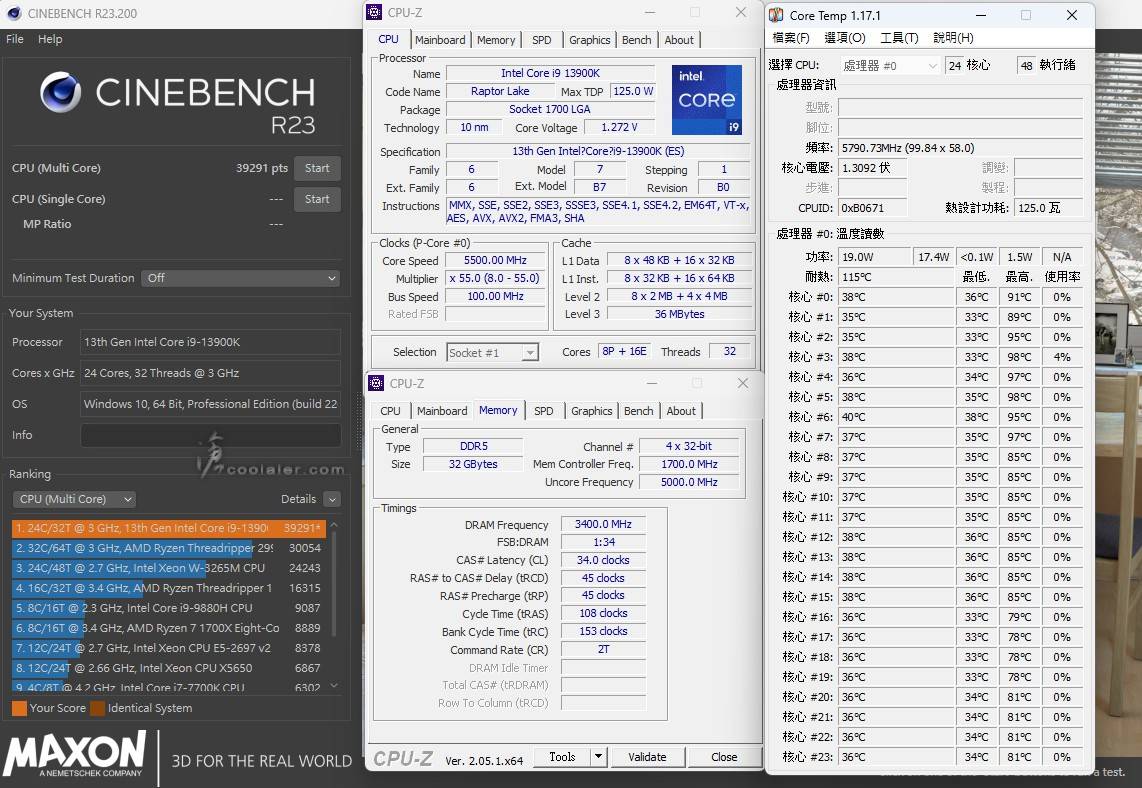This screenshot has width=1142, height=788.
Task: Click the Tools dropdown arrow in CPU-Z
Action: (x=599, y=757)
